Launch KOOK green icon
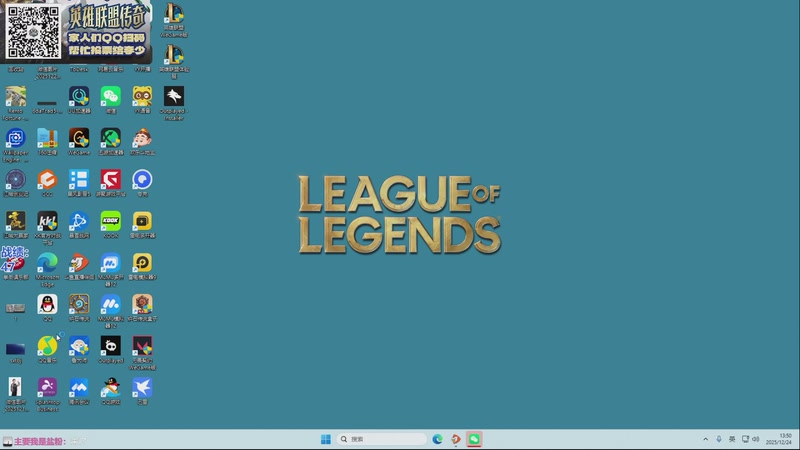Viewport: 800px width, 450px height. [x=111, y=221]
